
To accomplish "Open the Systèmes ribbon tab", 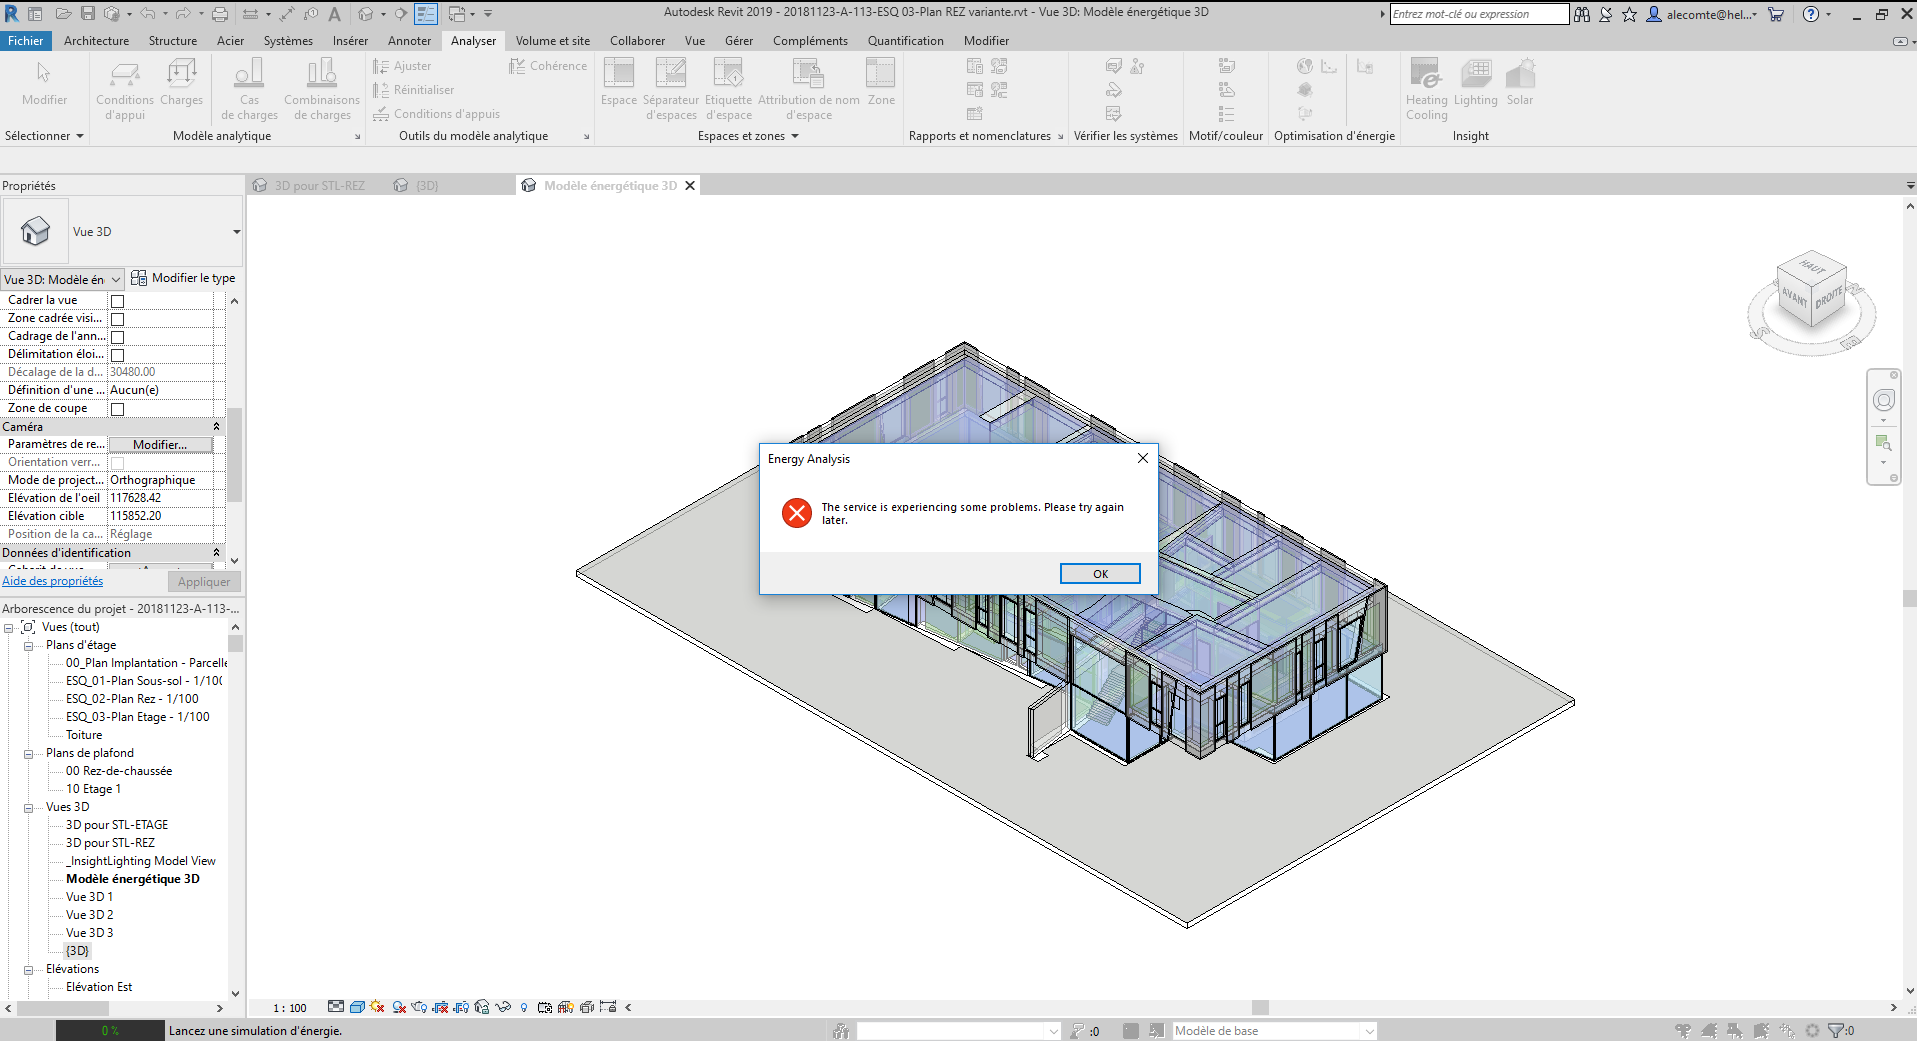I will (288, 41).
